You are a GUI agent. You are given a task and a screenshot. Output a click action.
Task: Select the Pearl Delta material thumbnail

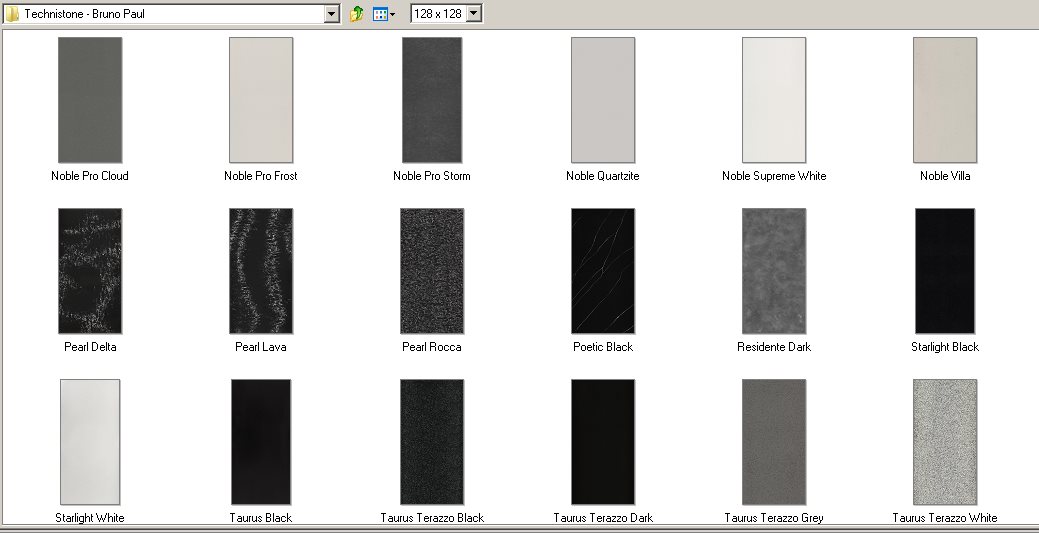click(90, 271)
